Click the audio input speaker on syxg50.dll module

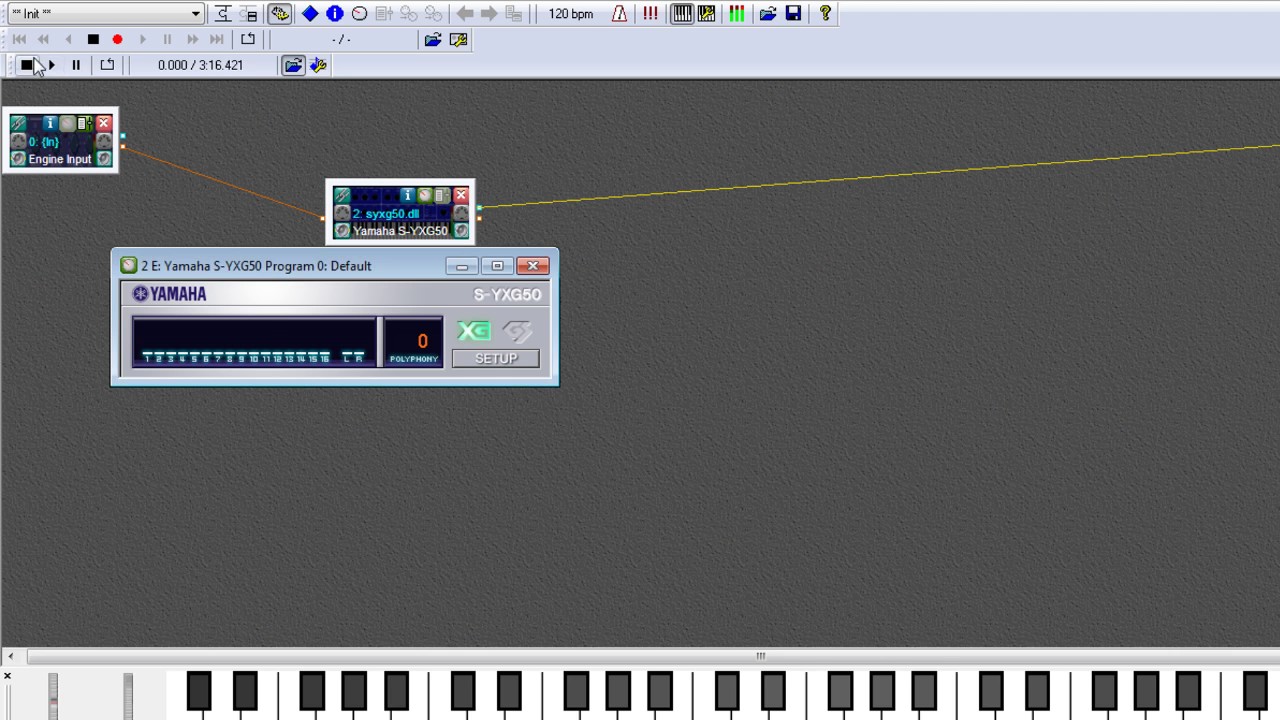pos(342,231)
